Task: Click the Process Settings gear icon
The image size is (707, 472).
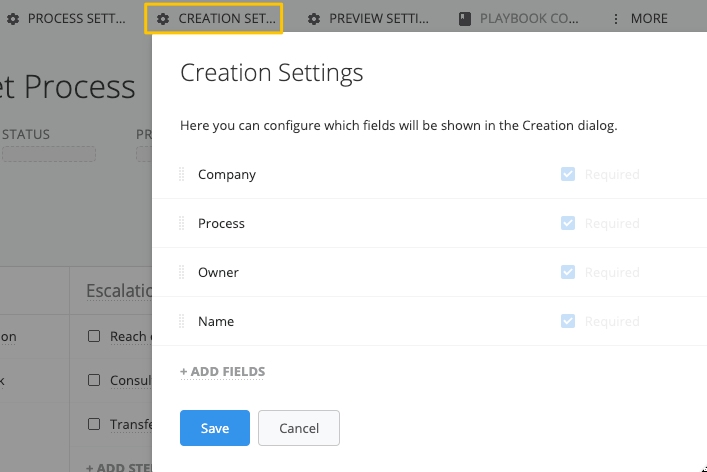Action: 12,19
